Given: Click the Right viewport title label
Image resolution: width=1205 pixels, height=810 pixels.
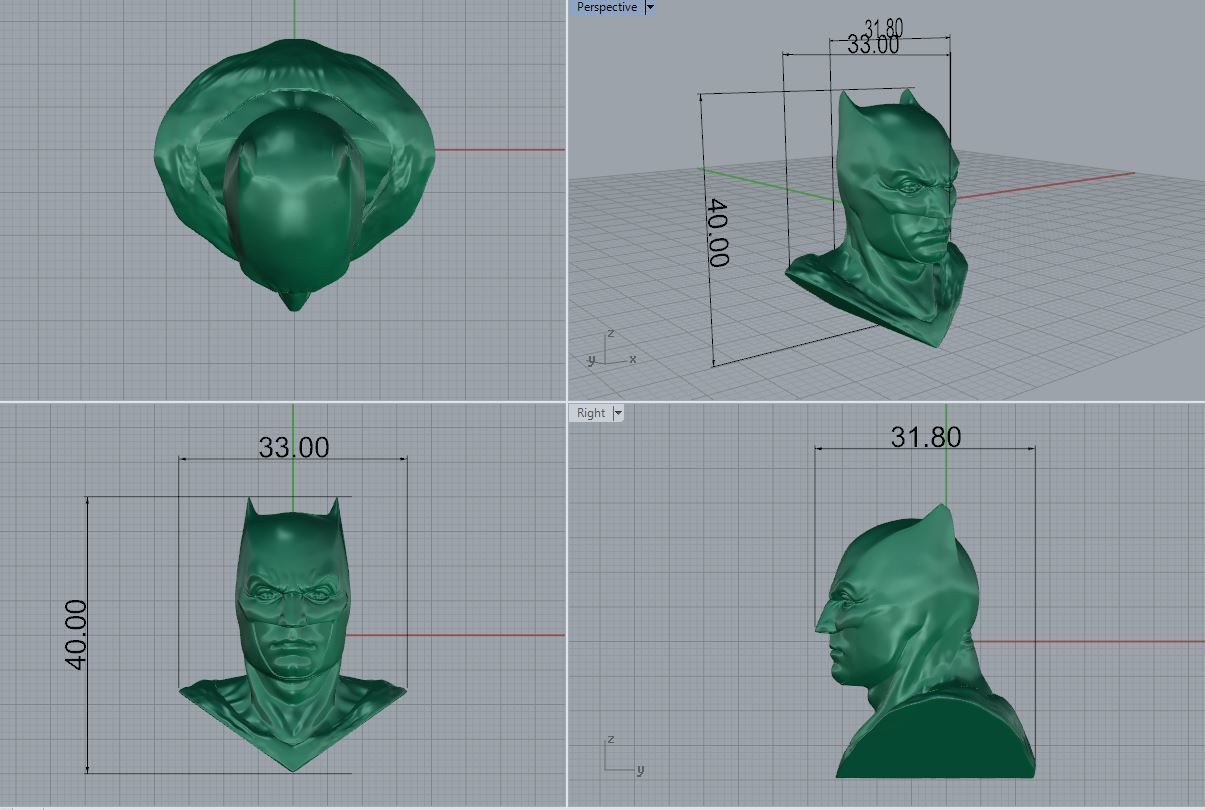Looking at the screenshot, I should 590,413.
